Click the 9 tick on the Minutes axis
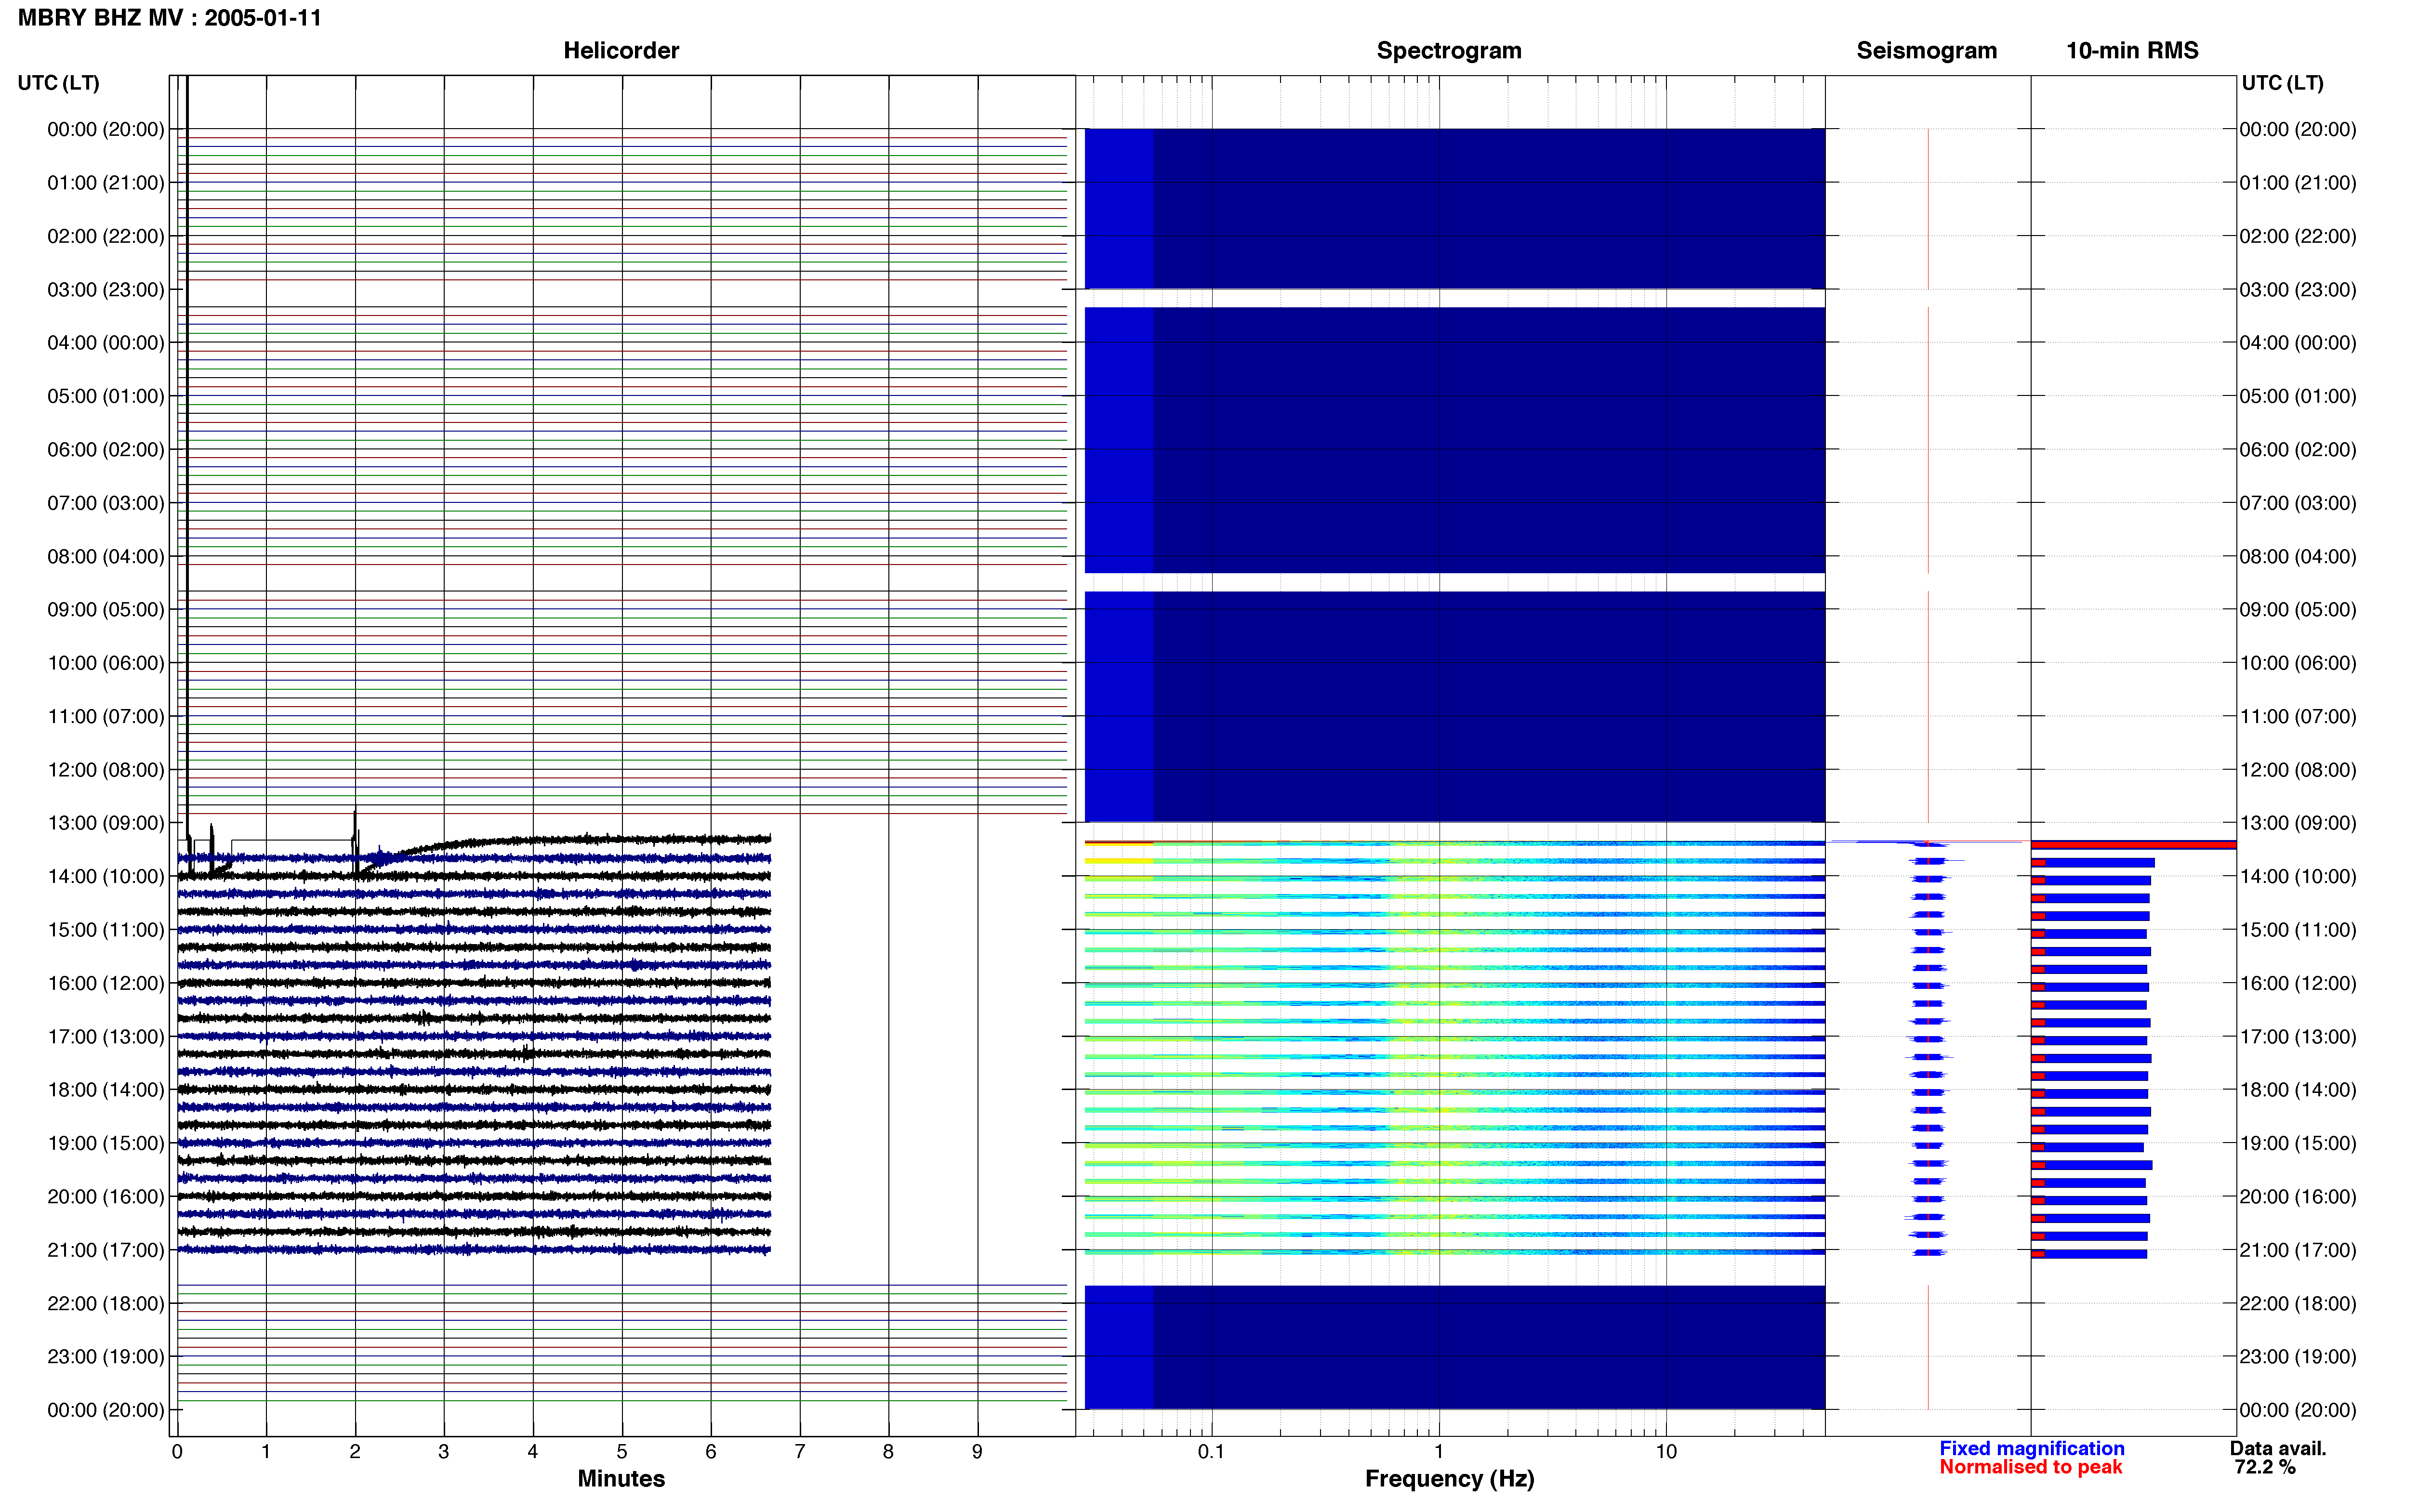Screen dimensions: 2418x1512 (x=978, y=1452)
